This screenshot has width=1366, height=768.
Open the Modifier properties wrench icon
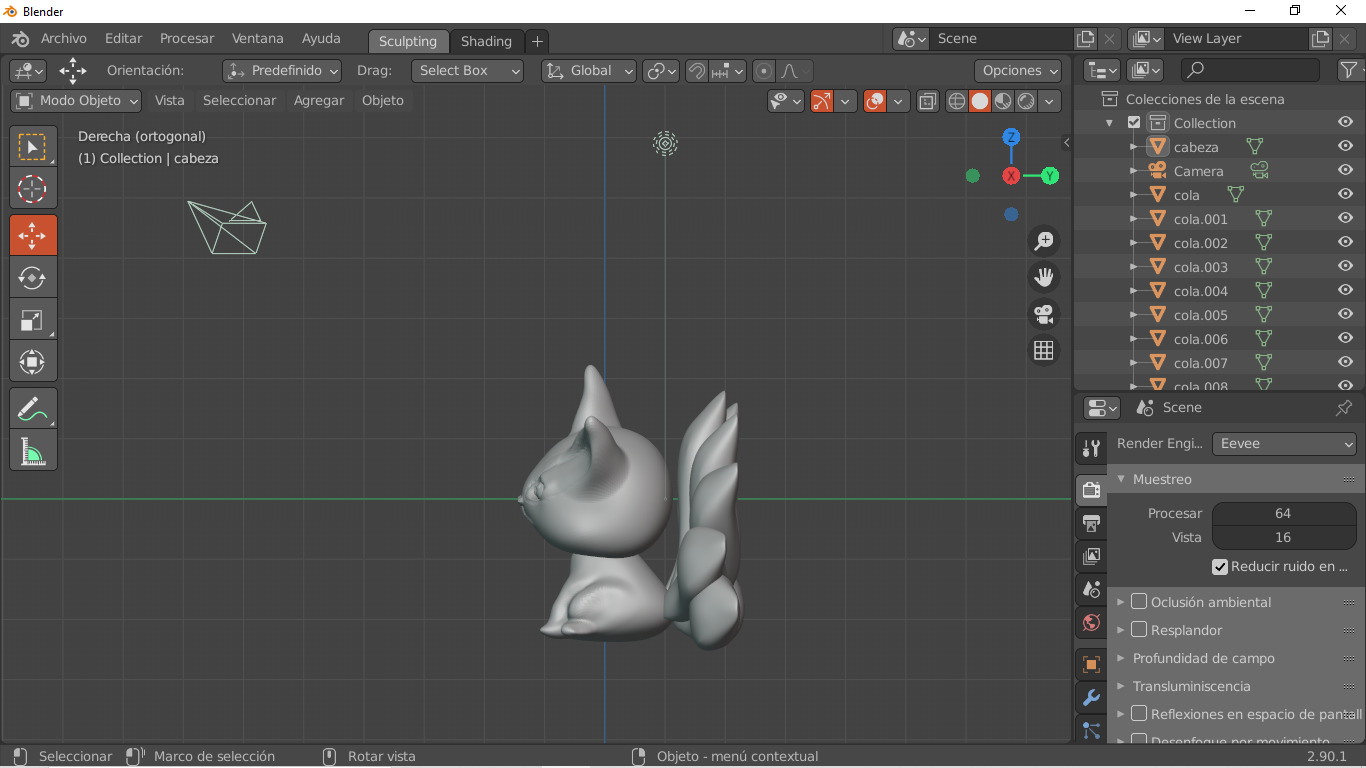pos(1091,698)
